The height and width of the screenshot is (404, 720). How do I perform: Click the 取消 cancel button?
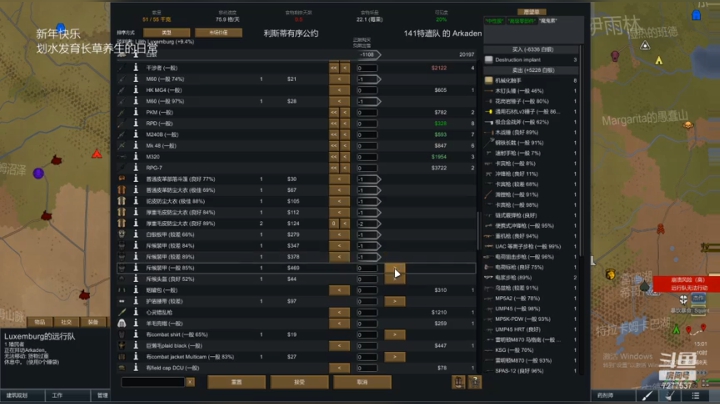click(x=362, y=382)
